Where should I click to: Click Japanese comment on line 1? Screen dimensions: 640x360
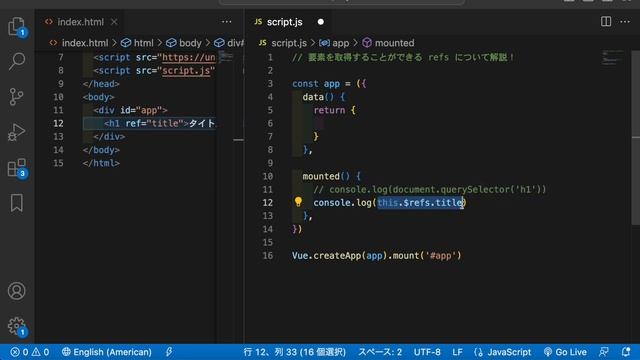(403, 57)
